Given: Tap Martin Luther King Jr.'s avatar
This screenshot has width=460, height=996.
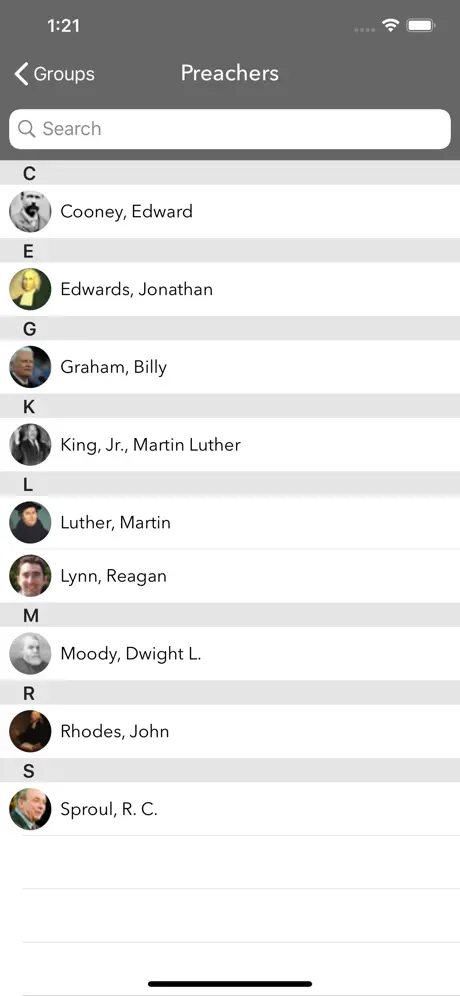Looking at the screenshot, I should (30, 445).
